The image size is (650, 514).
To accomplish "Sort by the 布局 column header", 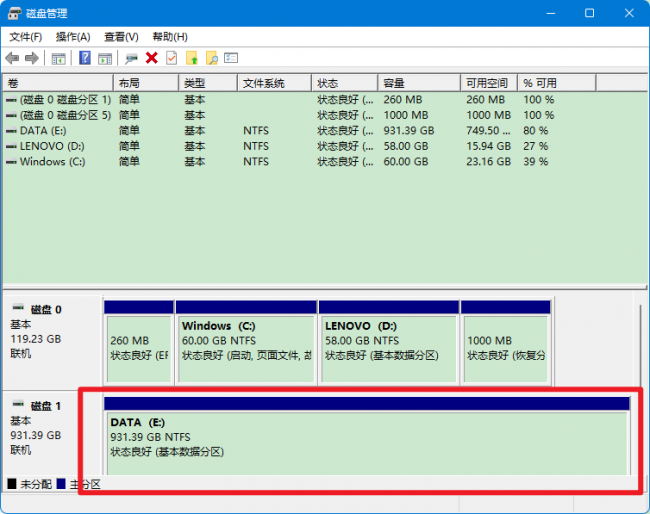I will (x=146, y=83).
